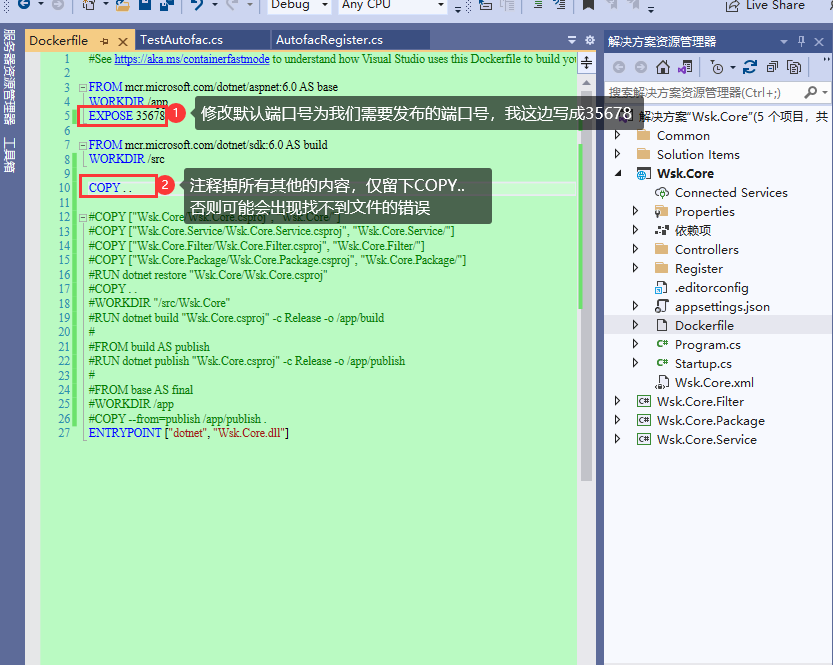Click the save all toolbar icon

pyautogui.click(x=167, y=5)
